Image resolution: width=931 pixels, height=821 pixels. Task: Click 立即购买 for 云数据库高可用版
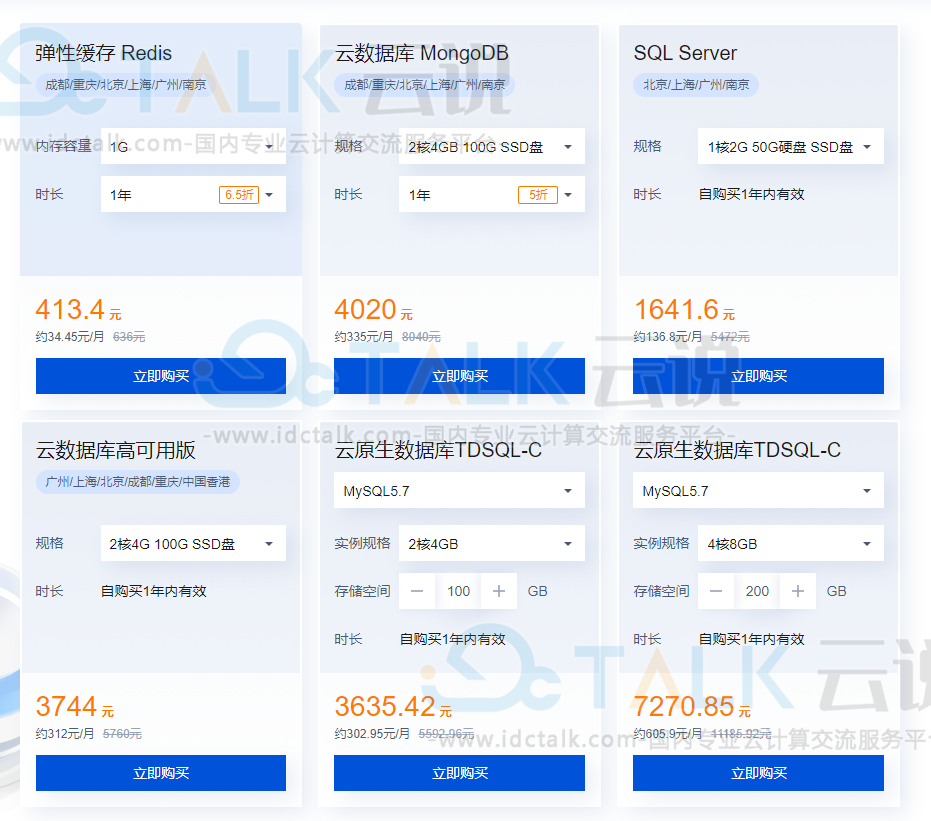point(161,773)
